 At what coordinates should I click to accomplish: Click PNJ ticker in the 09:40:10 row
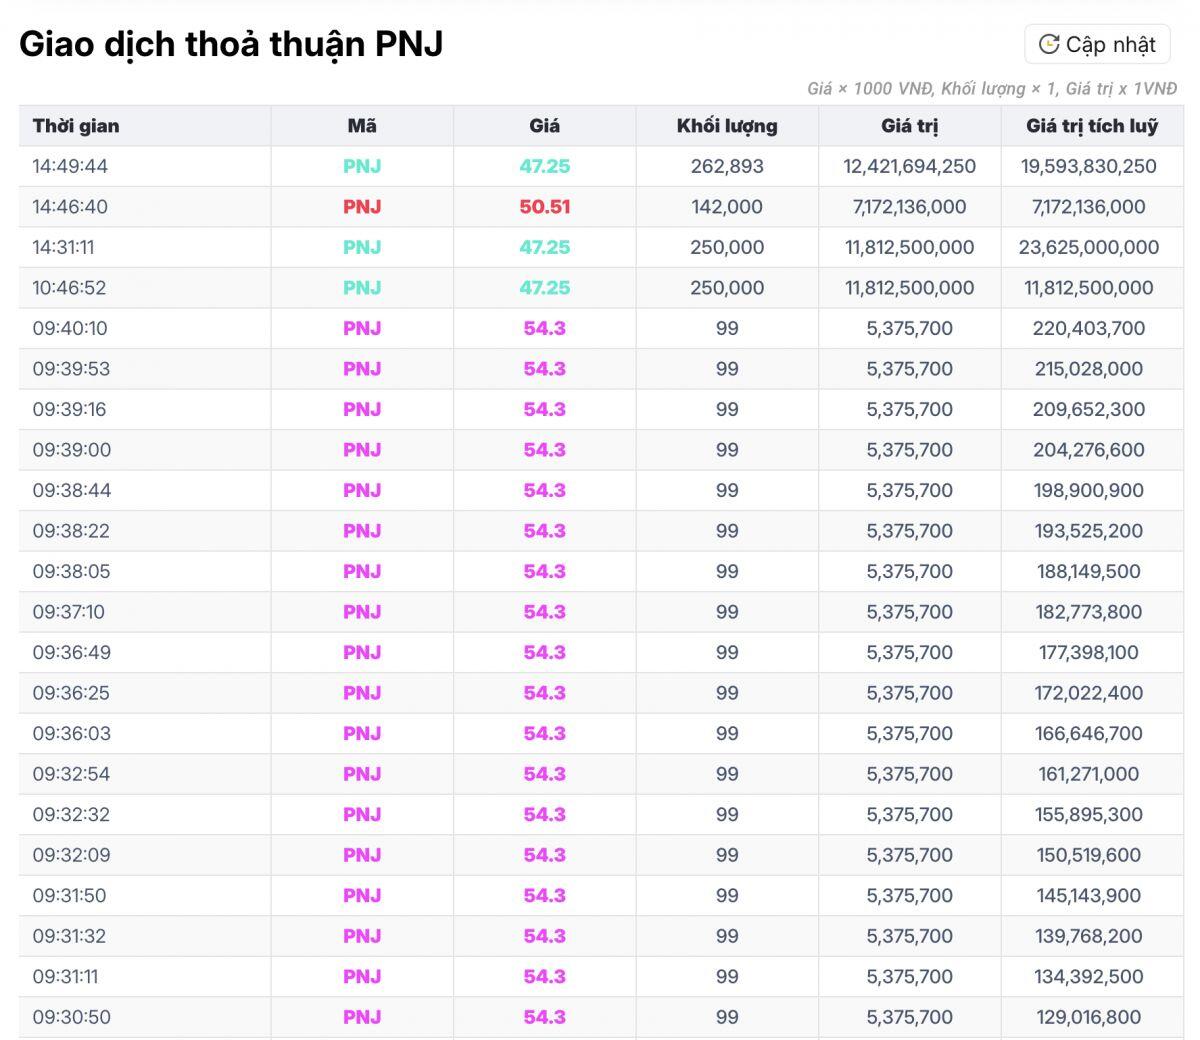click(362, 328)
